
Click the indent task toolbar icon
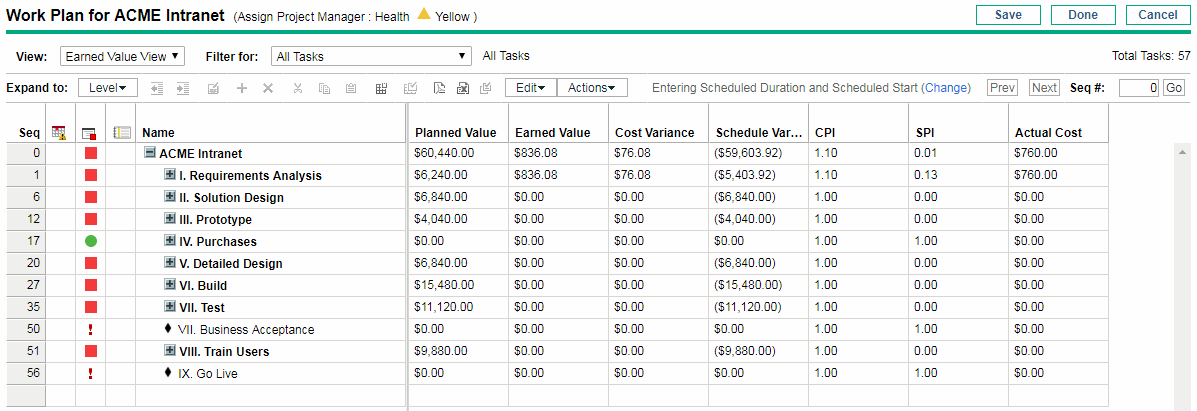pyautogui.click(x=183, y=88)
